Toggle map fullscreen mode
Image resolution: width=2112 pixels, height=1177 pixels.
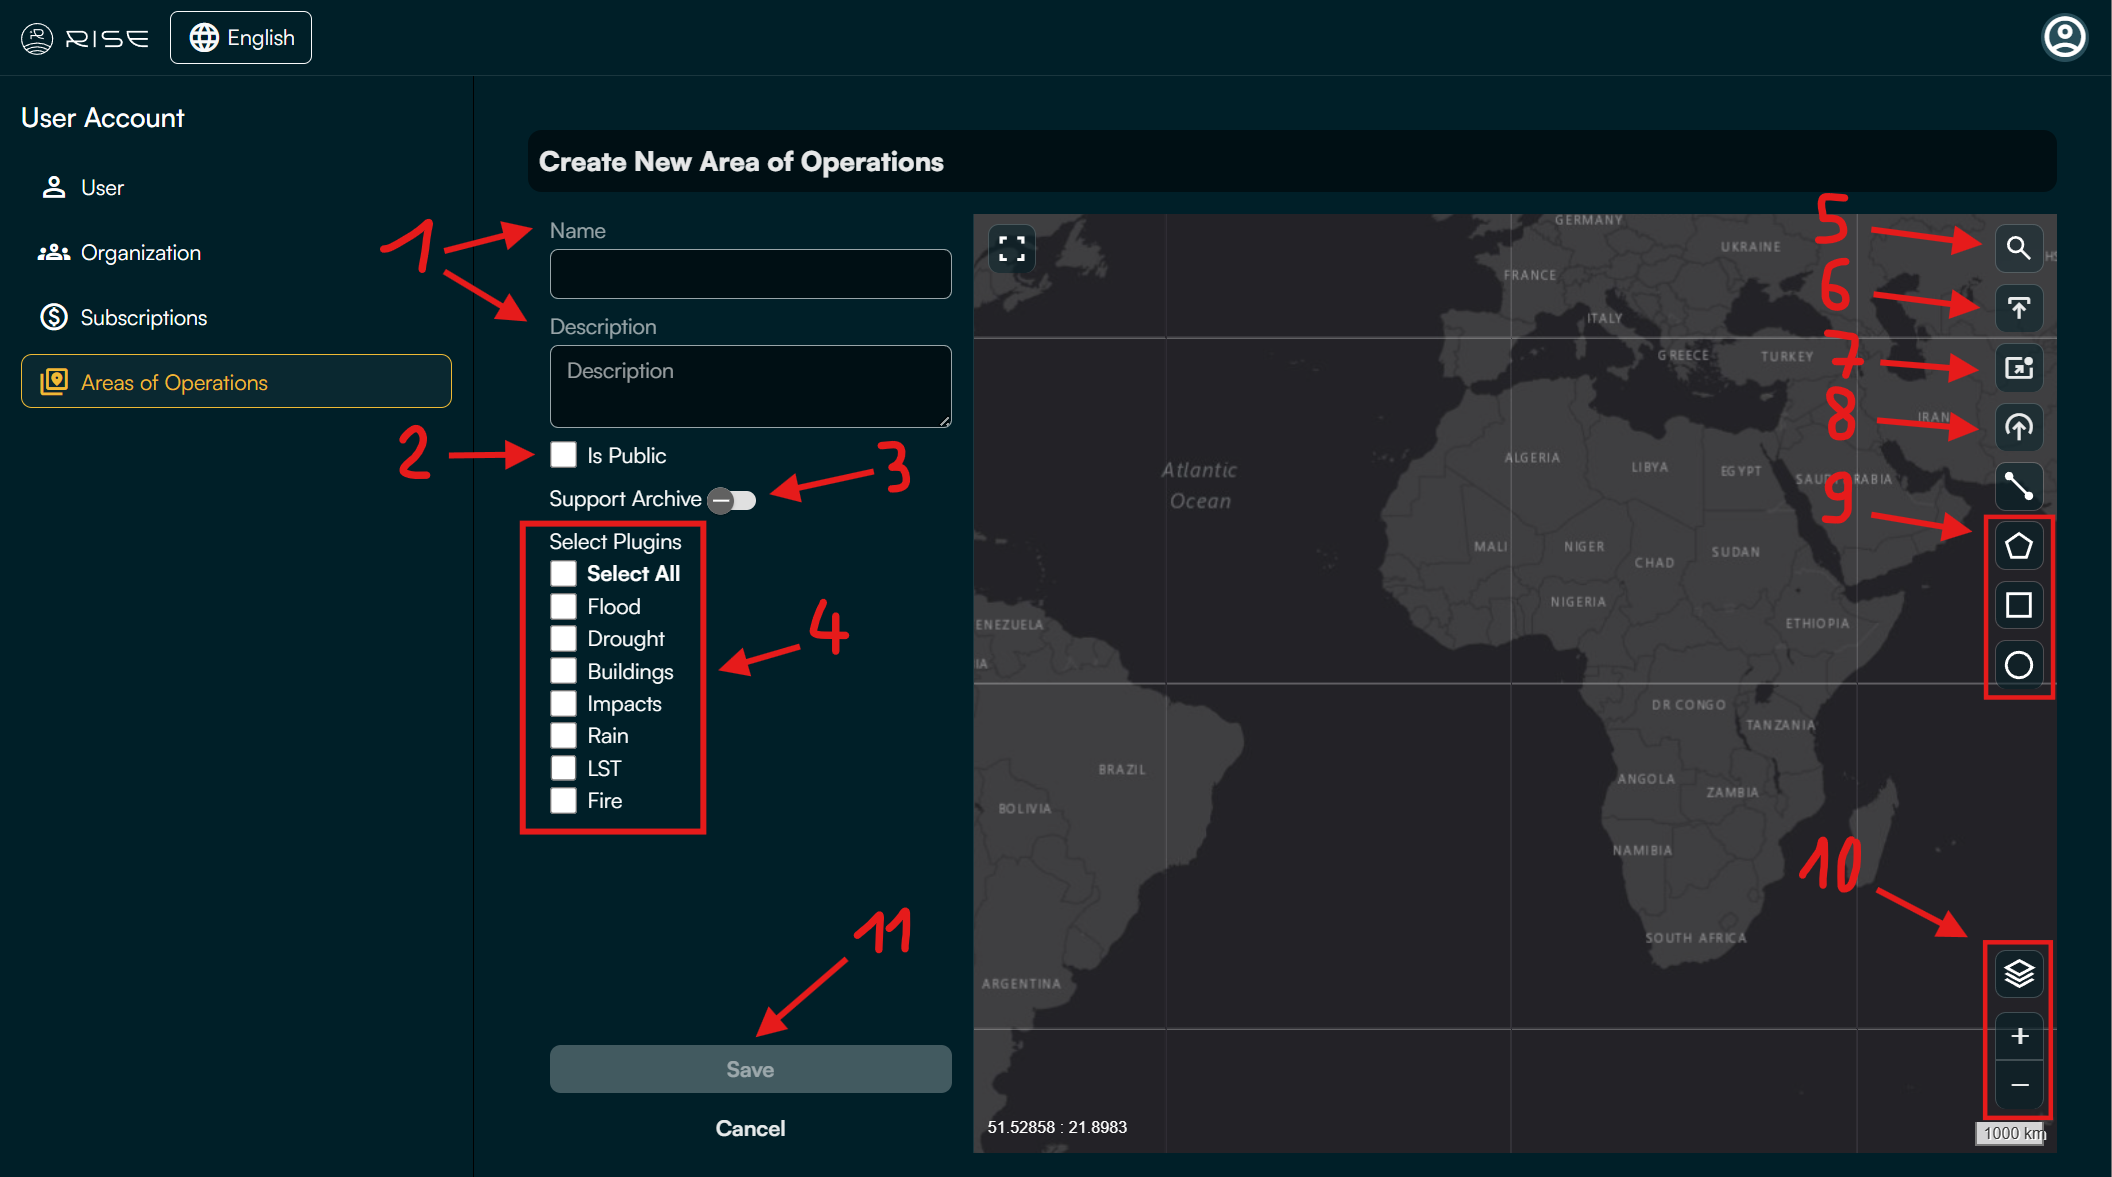[1011, 248]
